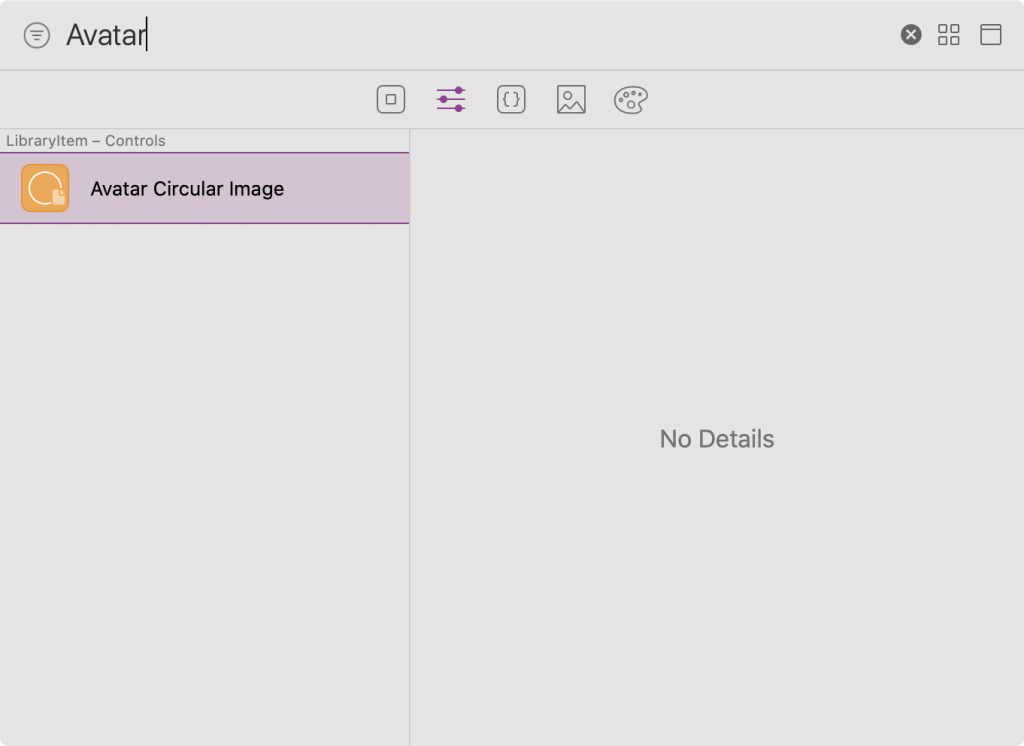Click empty space below the results list
Viewport: 1024px width, 746px height.
coord(204,483)
